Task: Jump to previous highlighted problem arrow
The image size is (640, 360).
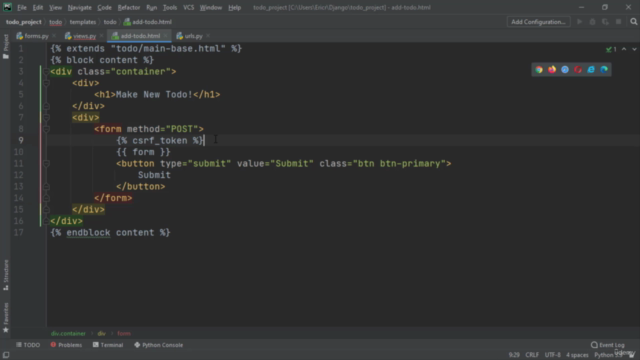Action: pos(624,49)
